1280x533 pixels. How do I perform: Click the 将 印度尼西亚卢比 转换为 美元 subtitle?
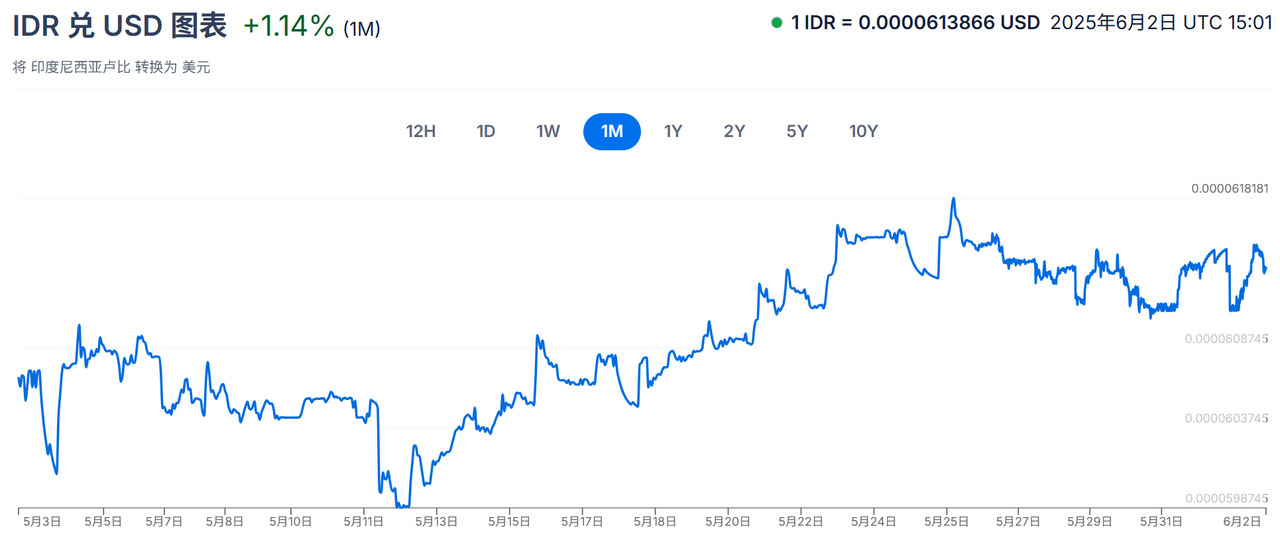point(111,67)
